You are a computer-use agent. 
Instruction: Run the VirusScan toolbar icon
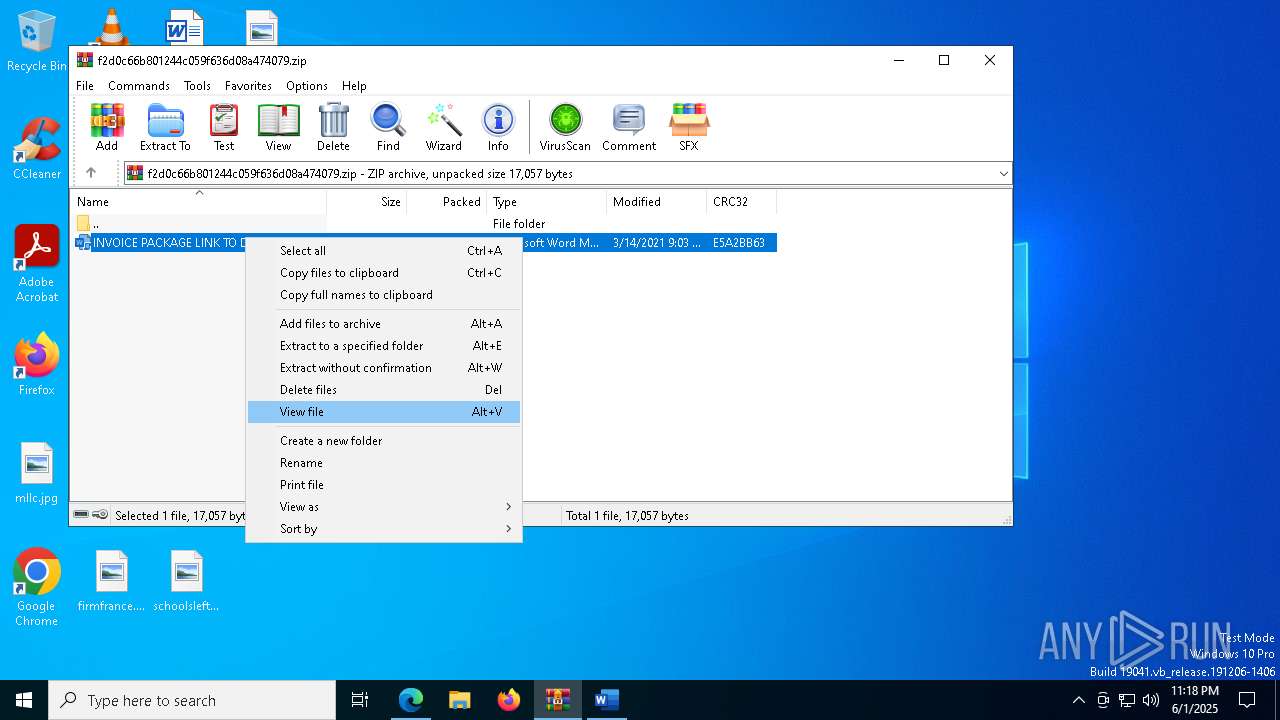(x=565, y=127)
